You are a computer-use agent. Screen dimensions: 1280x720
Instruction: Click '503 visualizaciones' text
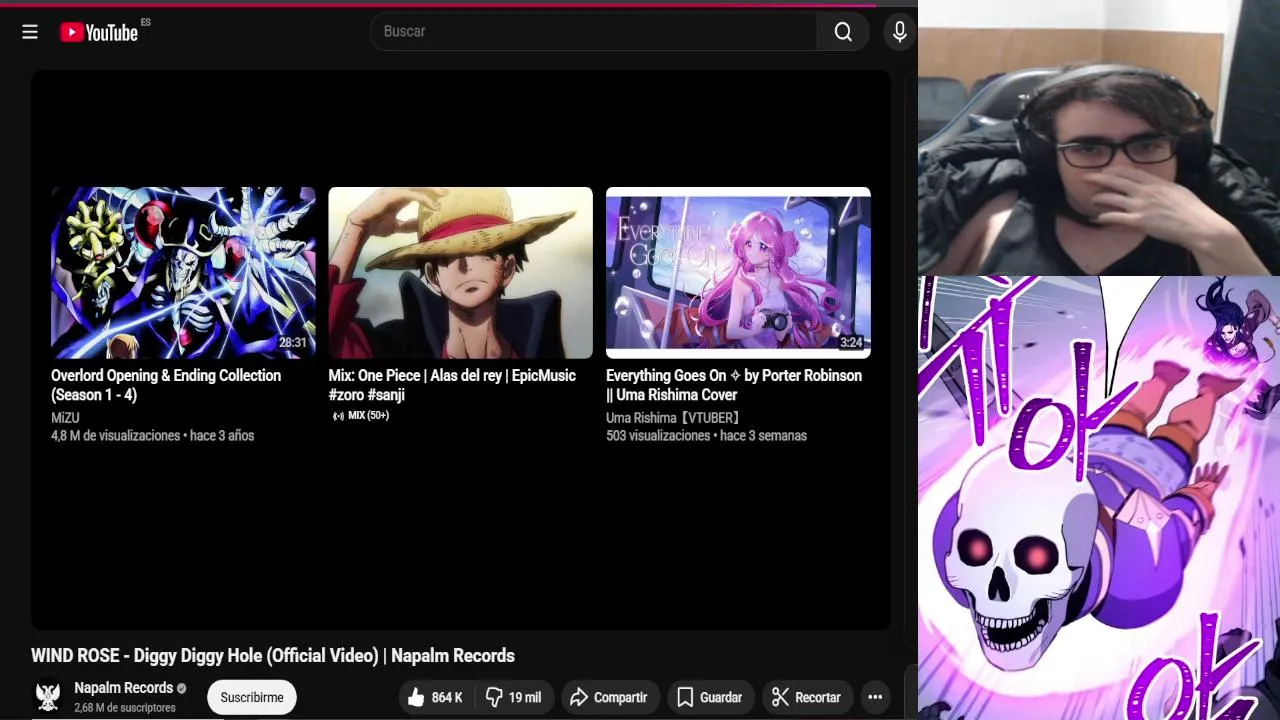(659, 436)
